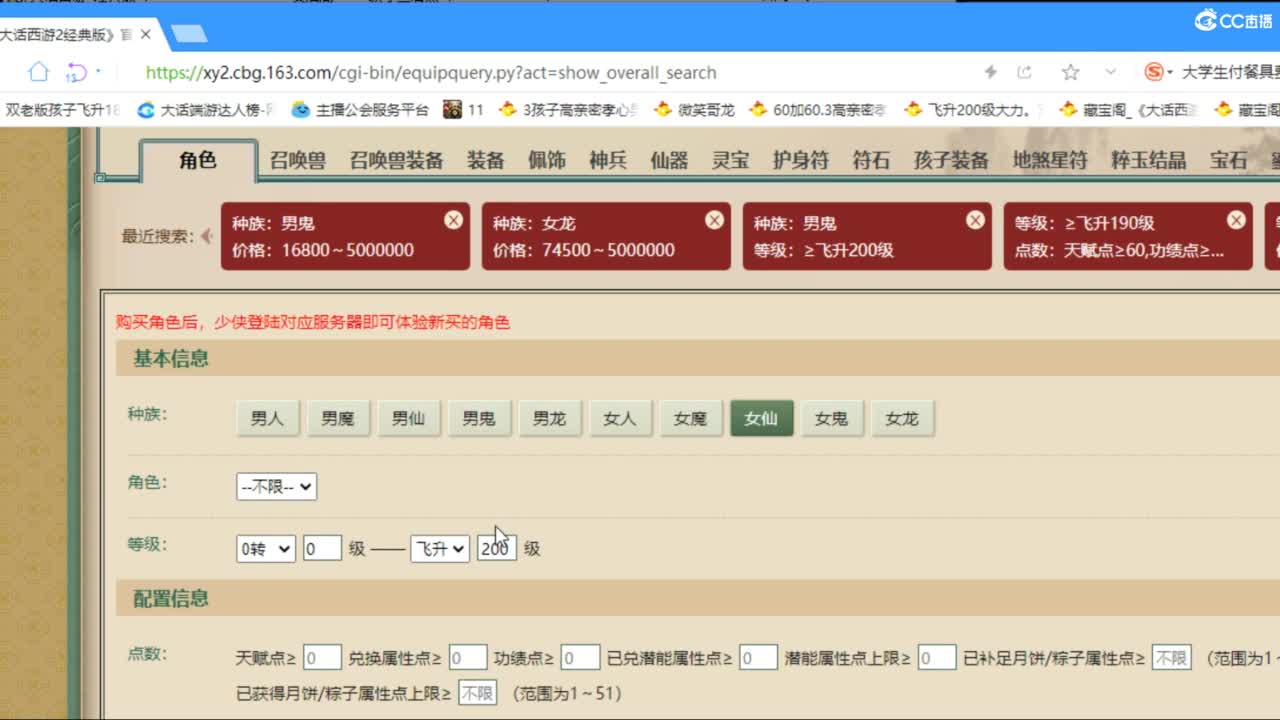Viewport: 1280px width, 720px height.
Task: Switch to the 仙器 tab
Action: [669, 160]
